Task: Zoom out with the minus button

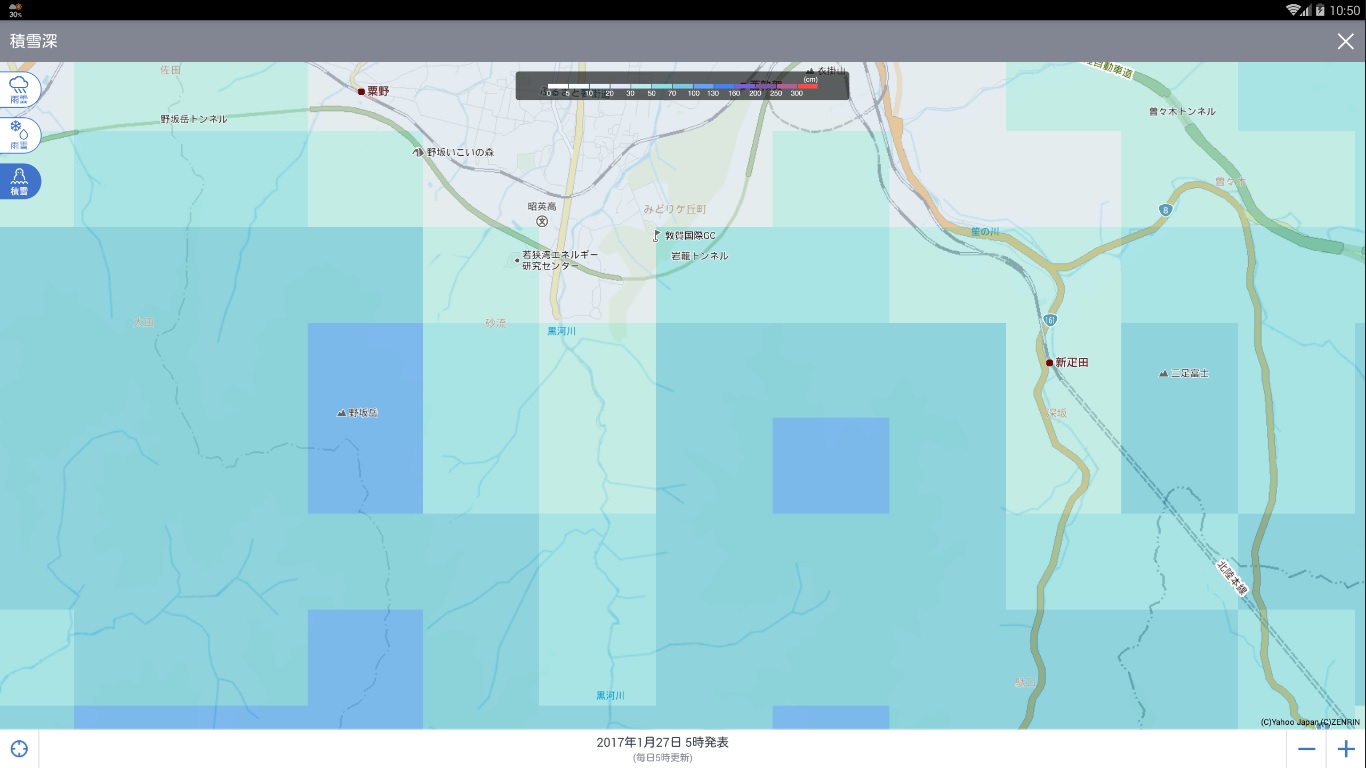Action: pos(1306,749)
